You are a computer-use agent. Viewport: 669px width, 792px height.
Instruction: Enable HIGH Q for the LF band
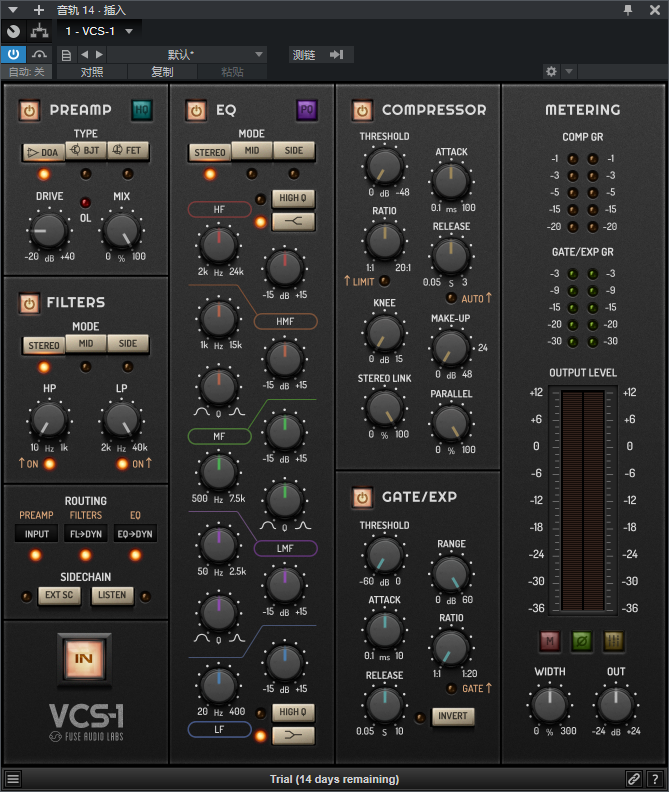click(293, 712)
